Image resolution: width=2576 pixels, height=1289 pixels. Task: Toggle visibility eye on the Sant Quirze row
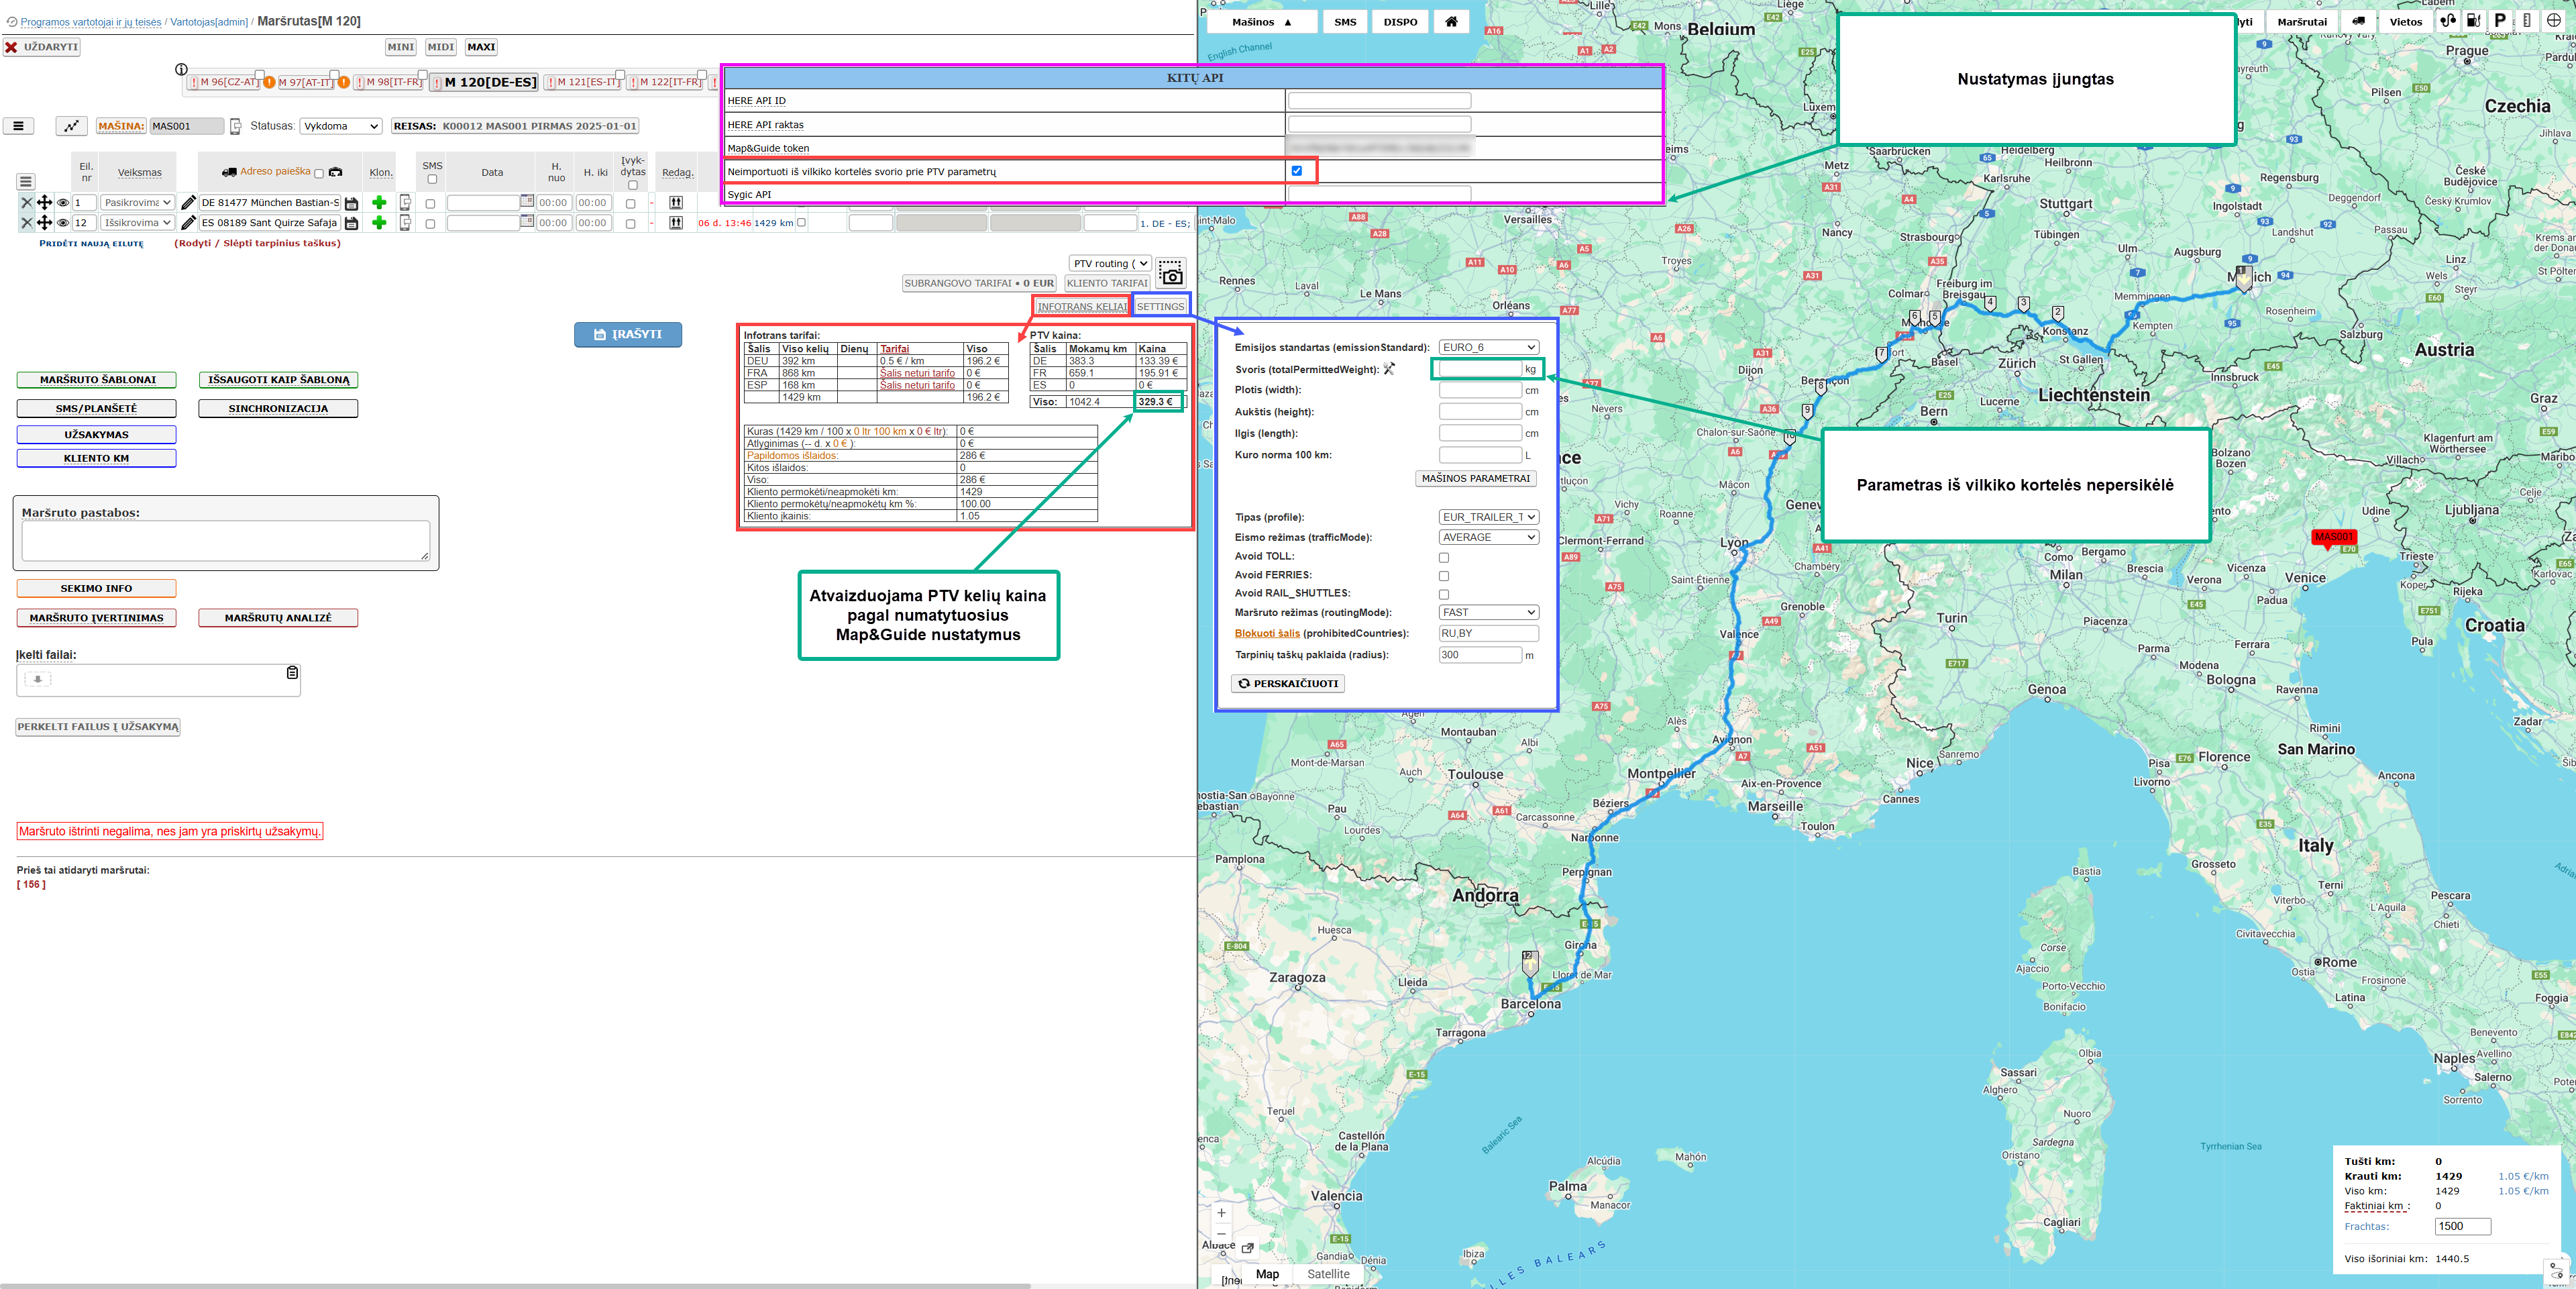click(x=63, y=223)
